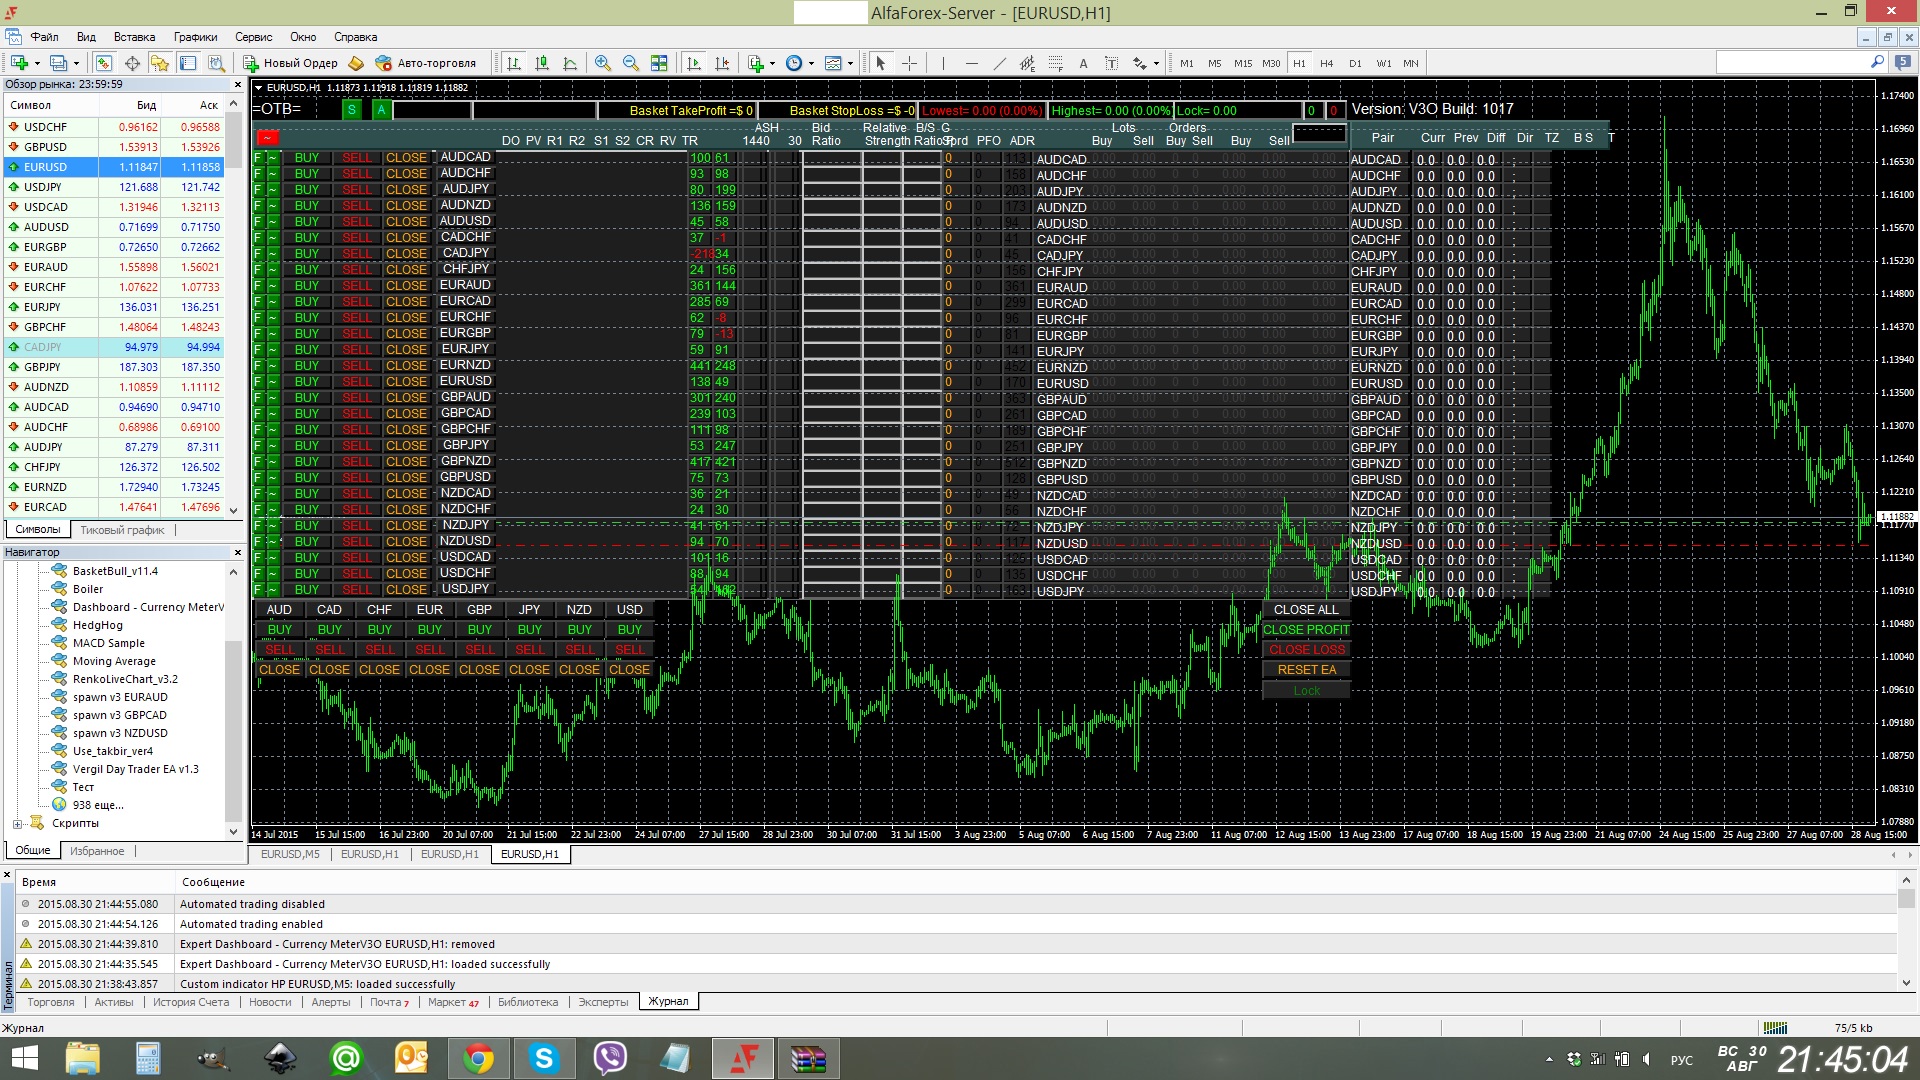Screen dimensions: 1920x1080
Task: Select the text label tool
Action: [x=1111, y=63]
